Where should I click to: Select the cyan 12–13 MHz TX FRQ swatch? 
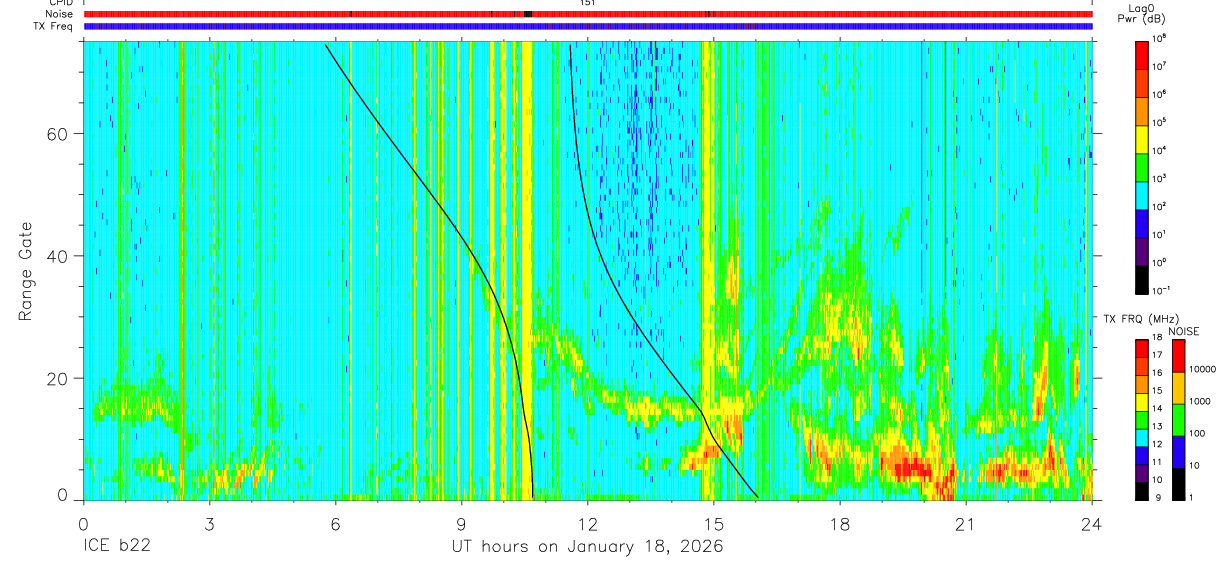point(1142,437)
